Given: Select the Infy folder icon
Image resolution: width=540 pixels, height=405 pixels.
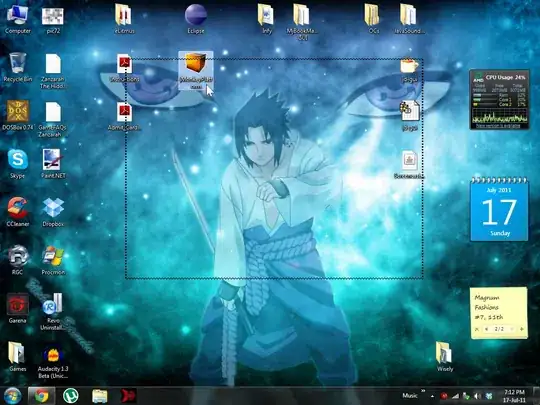Looking at the screenshot, I should click(266, 19).
